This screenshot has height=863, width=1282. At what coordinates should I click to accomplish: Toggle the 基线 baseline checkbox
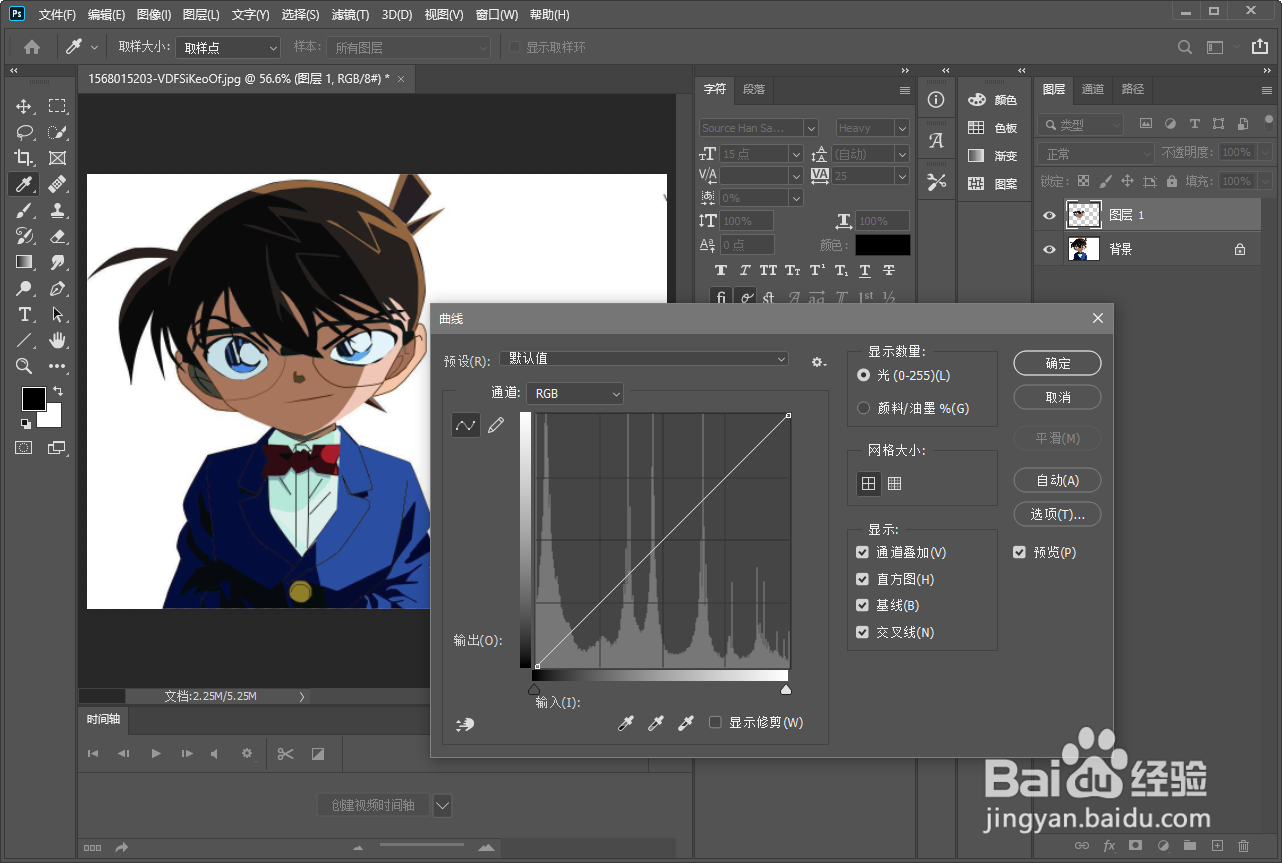863,605
